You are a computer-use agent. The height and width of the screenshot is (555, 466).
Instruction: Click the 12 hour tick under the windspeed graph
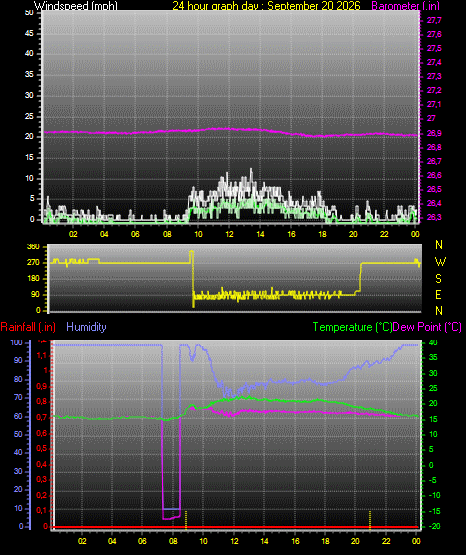pyautogui.click(x=229, y=234)
